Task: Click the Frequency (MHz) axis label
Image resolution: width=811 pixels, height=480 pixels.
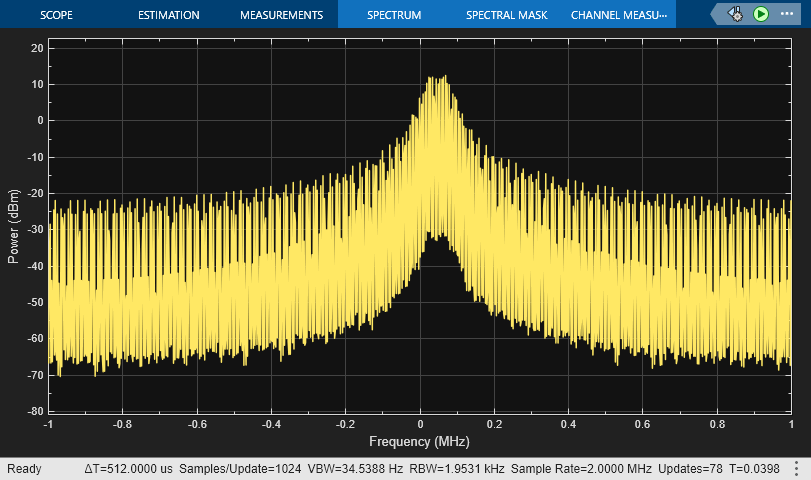Action: 419,442
